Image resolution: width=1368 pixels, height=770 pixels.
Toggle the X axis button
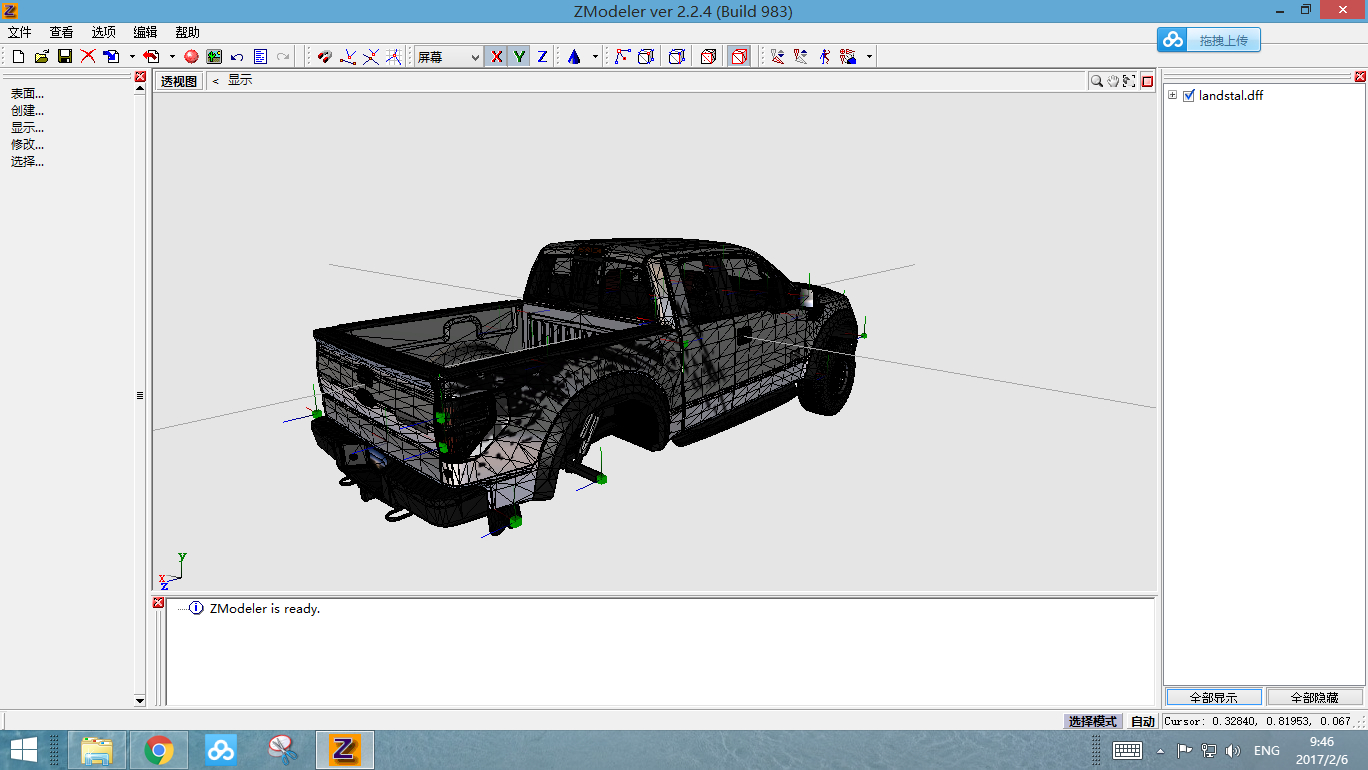coord(496,57)
